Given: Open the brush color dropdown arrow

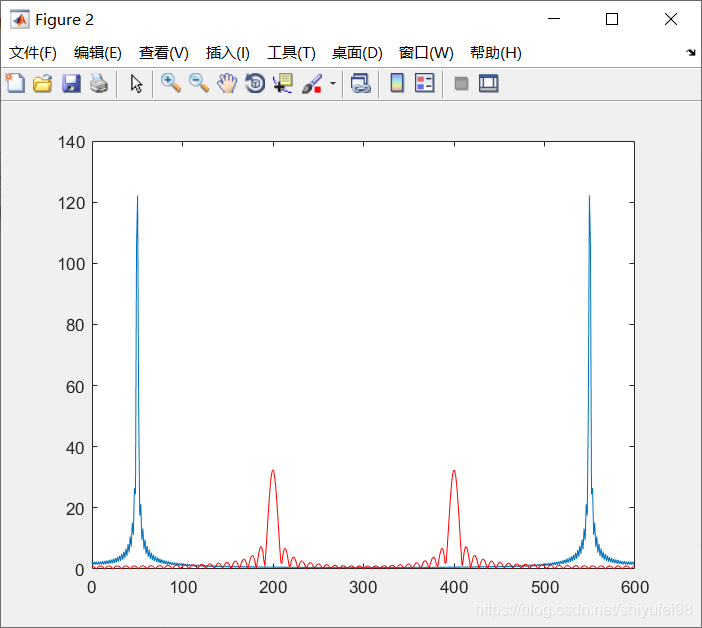Looking at the screenshot, I should (x=333, y=84).
